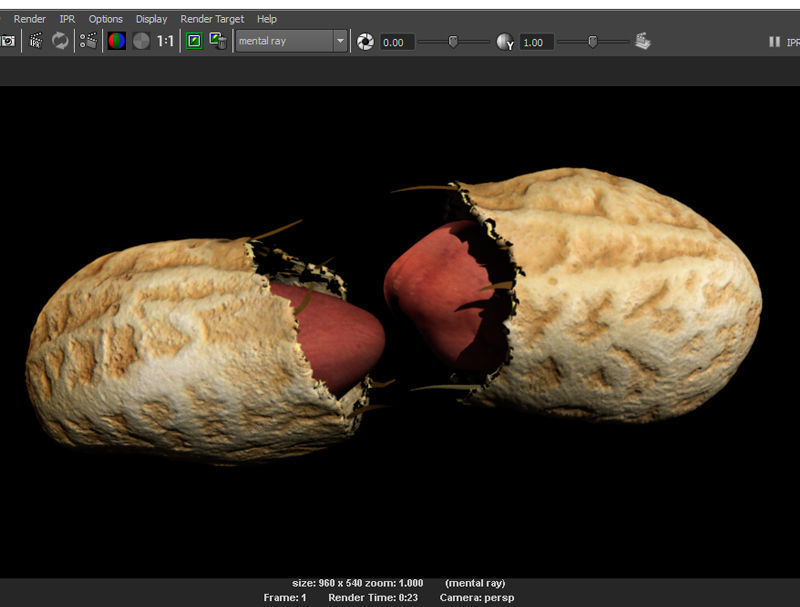Click the gamma sphere icon

point(505,41)
